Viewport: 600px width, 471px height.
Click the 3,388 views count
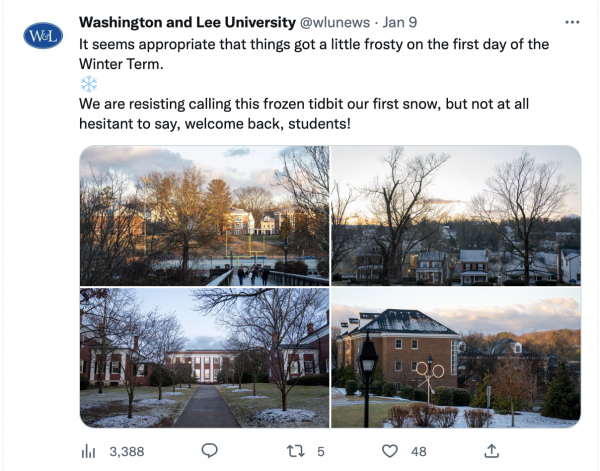click(x=126, y=451)
